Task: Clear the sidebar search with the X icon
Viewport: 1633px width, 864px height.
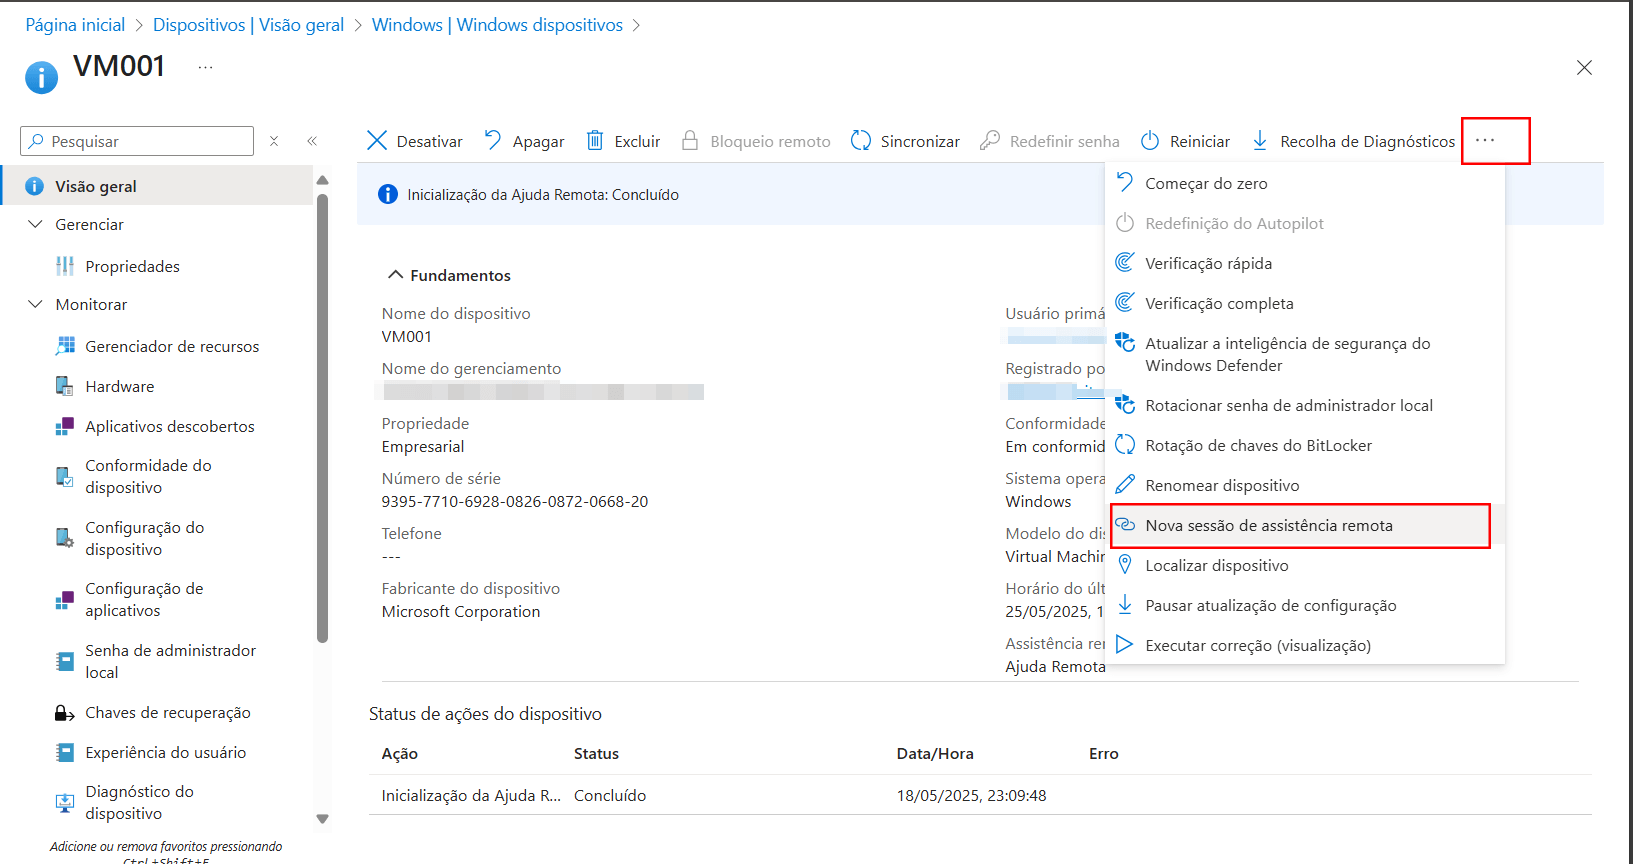Action: point(274,141)
